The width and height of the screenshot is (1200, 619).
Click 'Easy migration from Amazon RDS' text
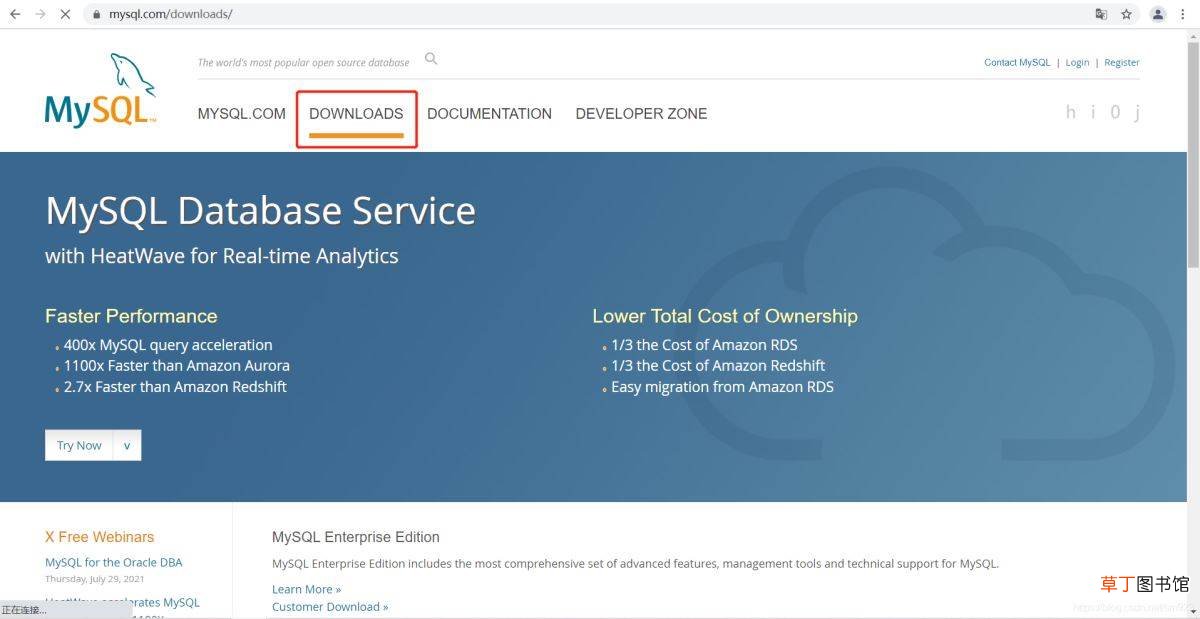(722, 387)
